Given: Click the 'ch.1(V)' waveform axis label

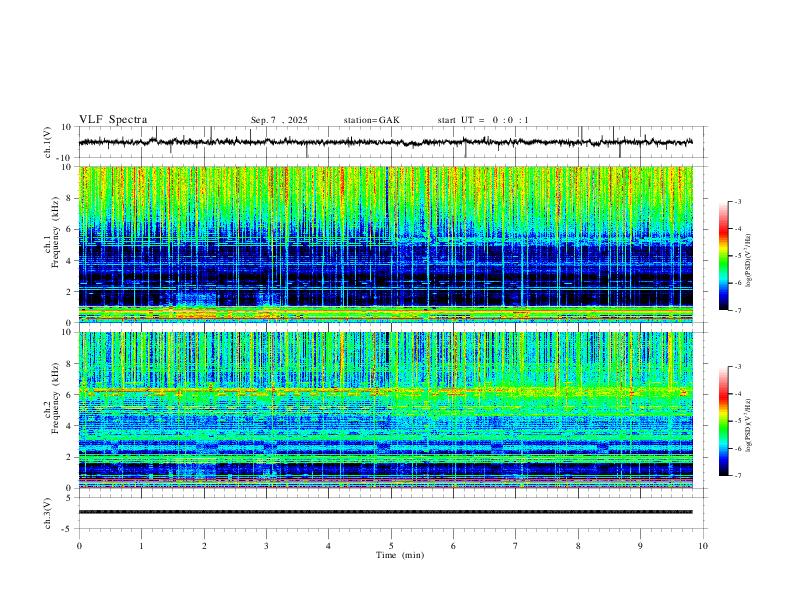Looking at the screenshot, I should (48, 142).
